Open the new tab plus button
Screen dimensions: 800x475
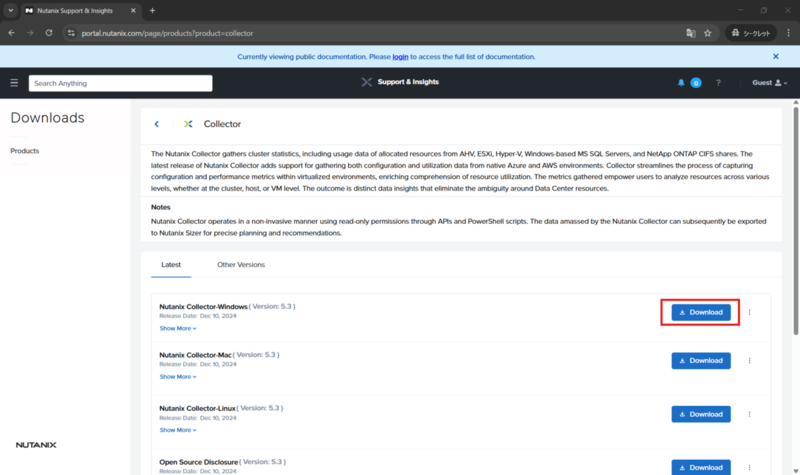(153, 11)
